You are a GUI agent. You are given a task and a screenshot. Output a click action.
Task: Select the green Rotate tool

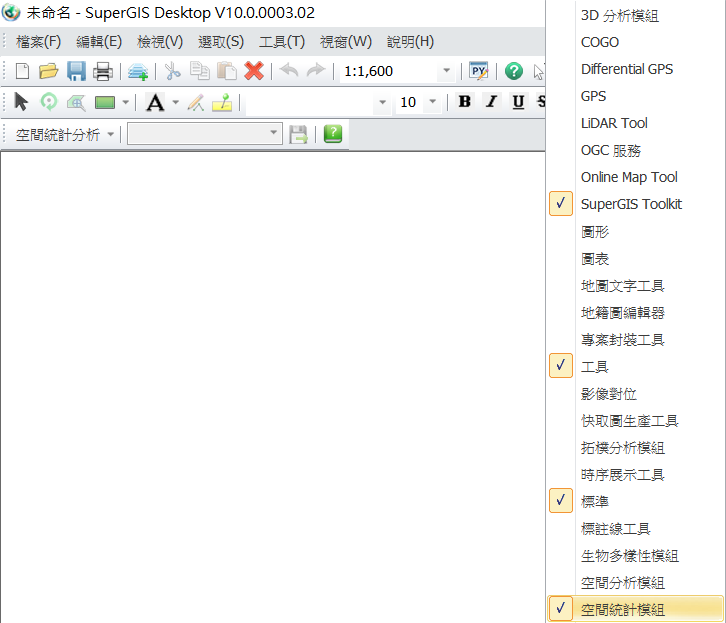49,102
